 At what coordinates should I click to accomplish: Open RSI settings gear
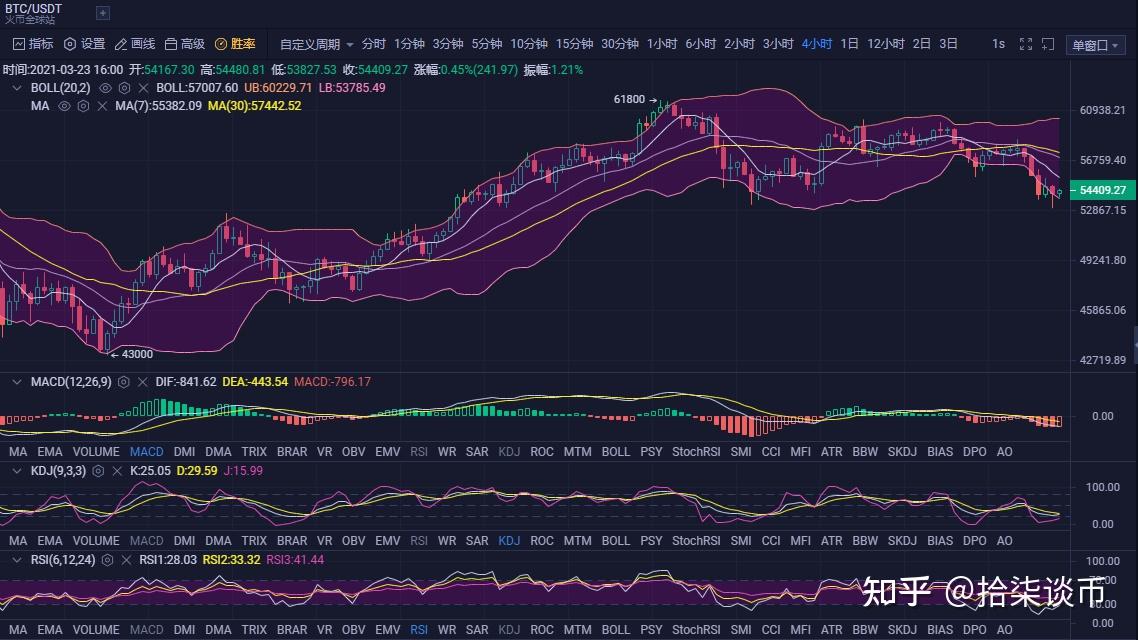107,560
